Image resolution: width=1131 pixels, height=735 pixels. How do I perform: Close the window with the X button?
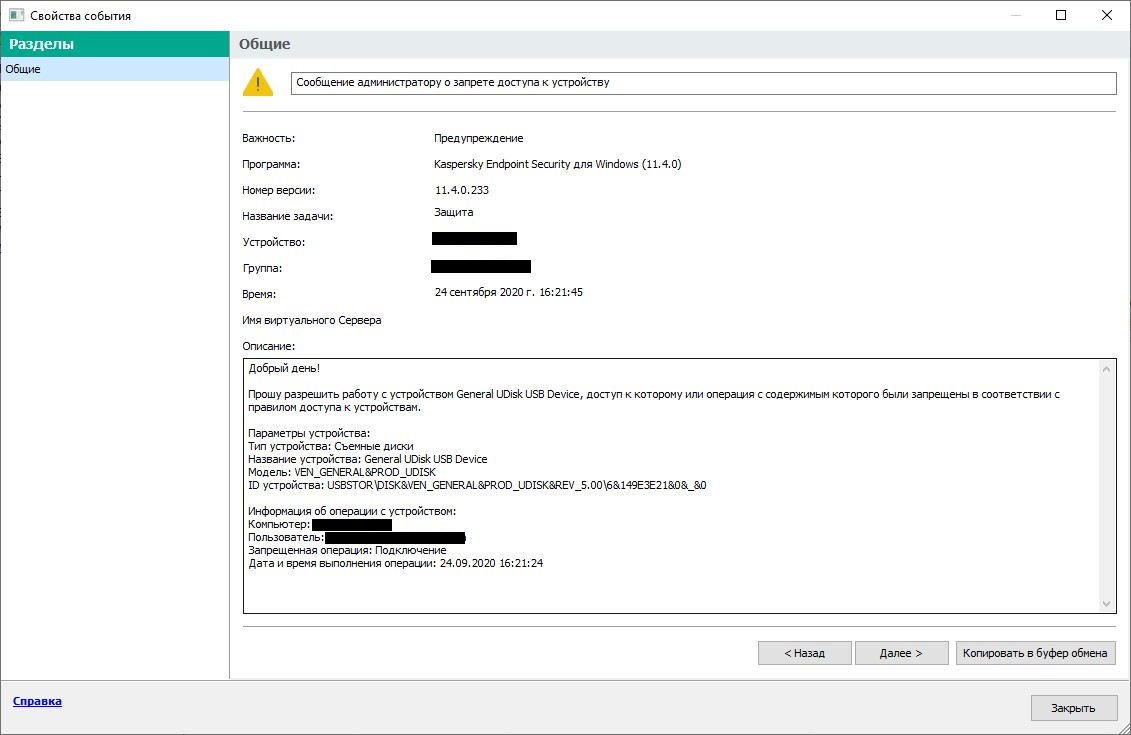(1106, 15)
